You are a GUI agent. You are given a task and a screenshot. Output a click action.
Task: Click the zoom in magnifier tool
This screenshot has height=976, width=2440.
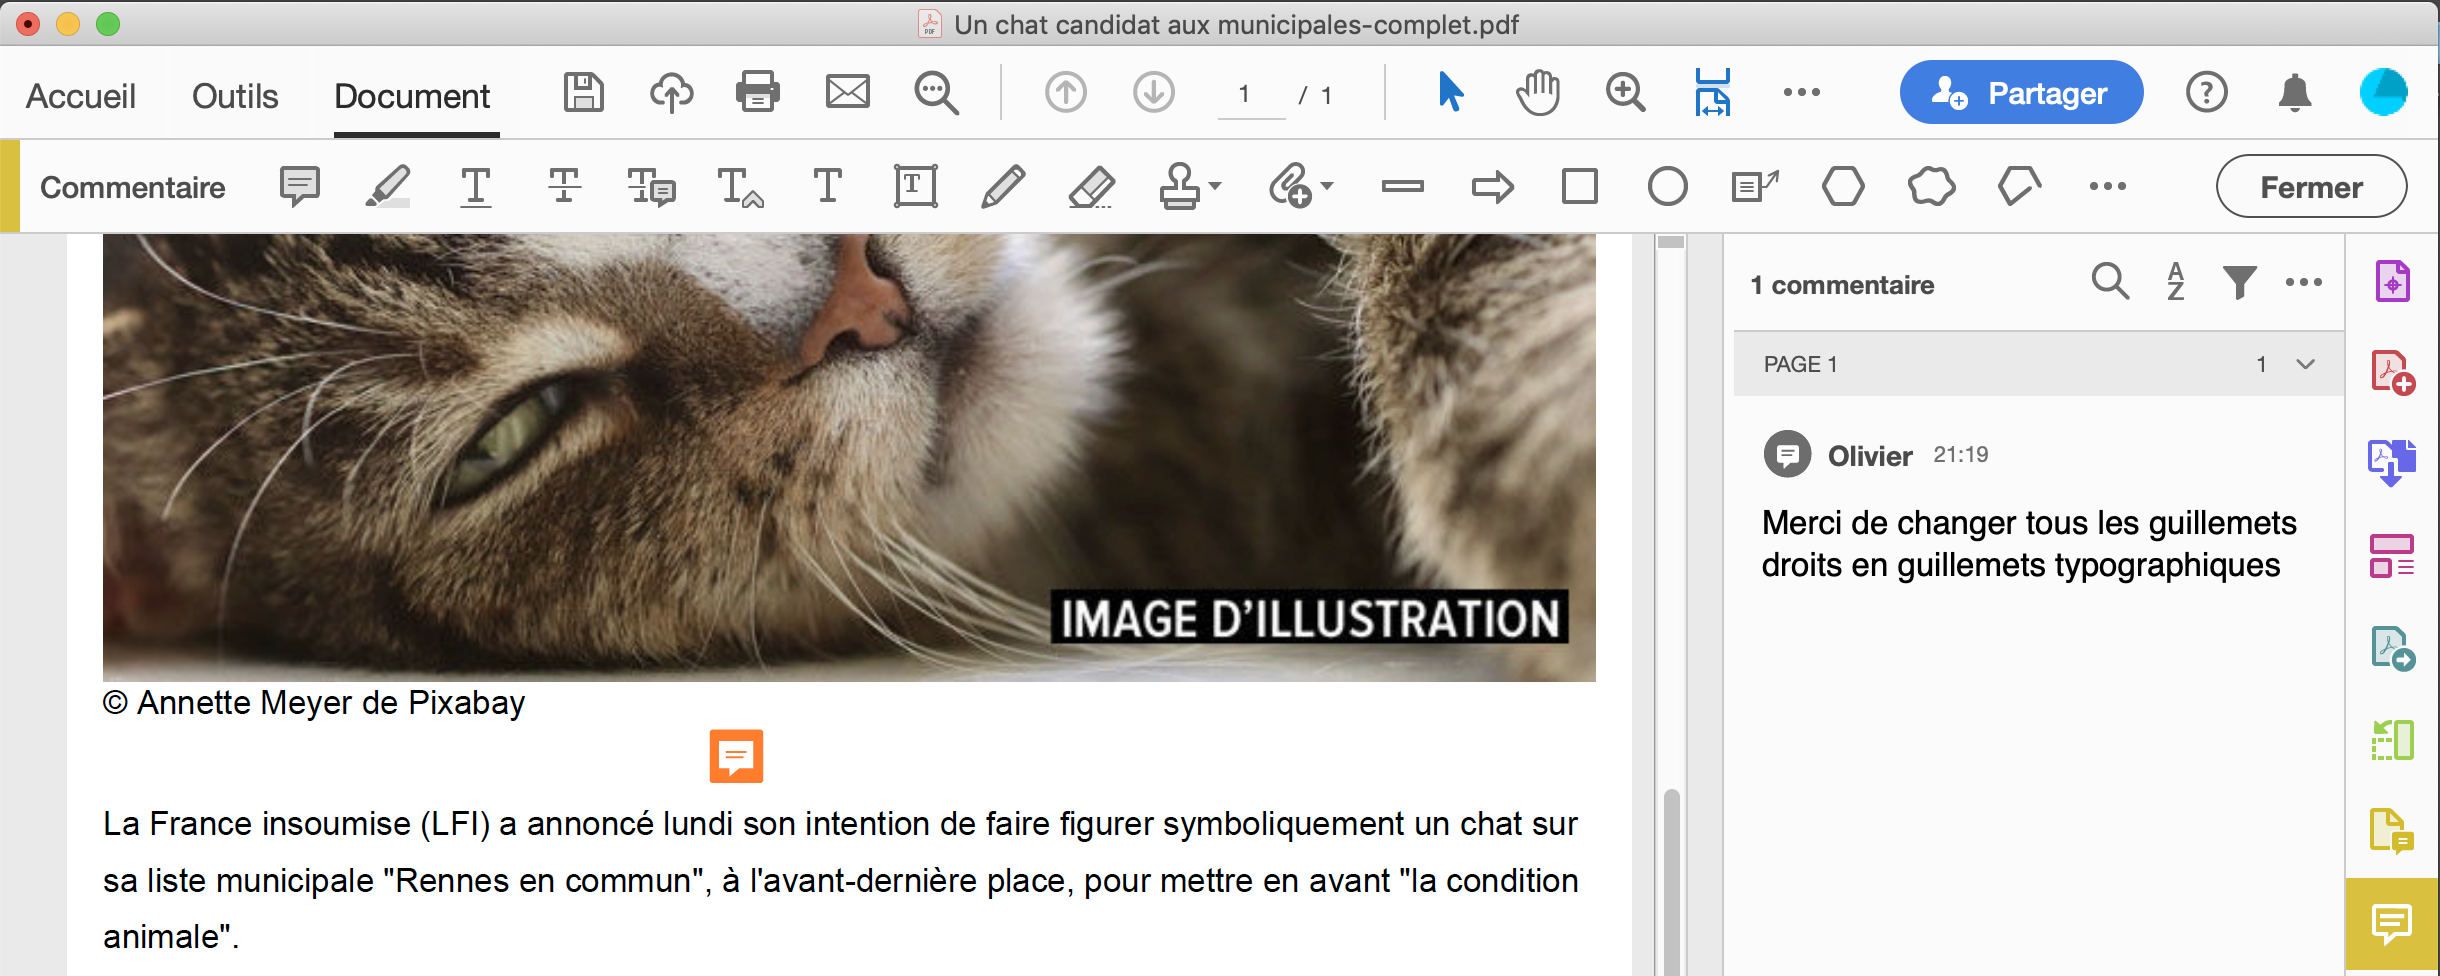pos(1625,93)
